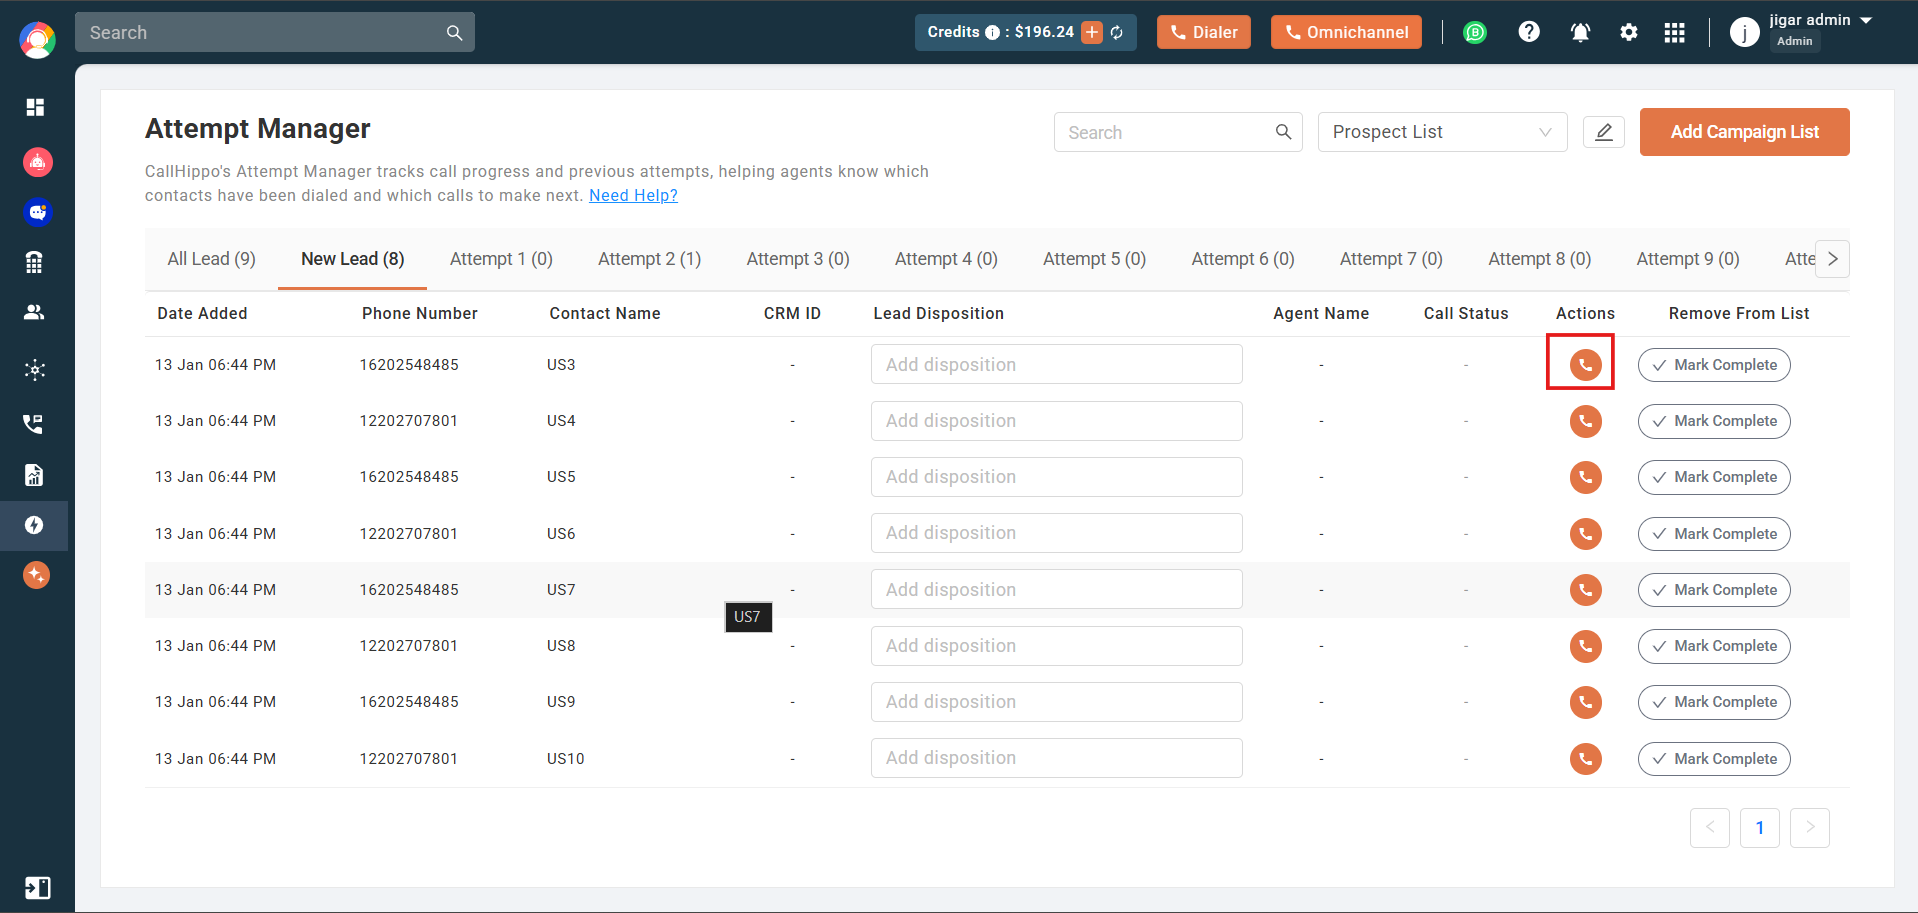Click Add disposition field for US5
The width and height of the screenshot is (1918, 913).
[x=1057, y=477]
